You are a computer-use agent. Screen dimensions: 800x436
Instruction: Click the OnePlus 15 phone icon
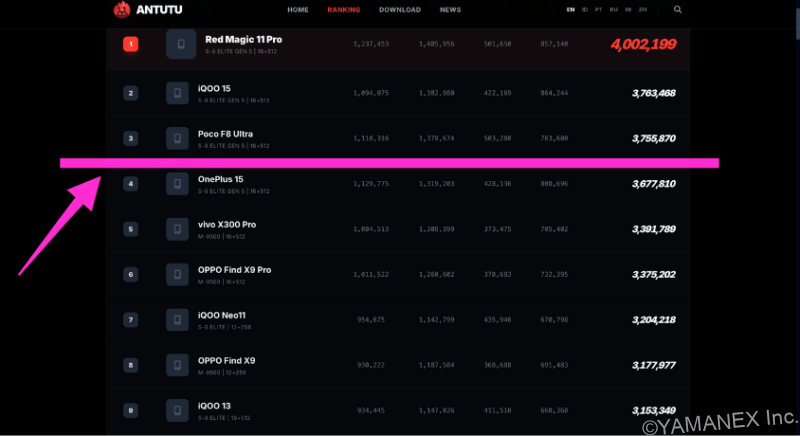[178, 184]
